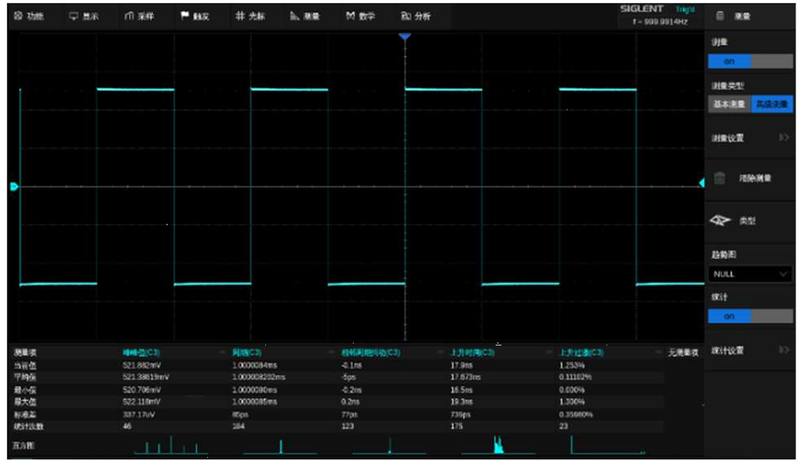The image size is (800, 465).
Task: Click current overshoot value 1.253%
Action: pyautogui.click(x=572, y=365)
